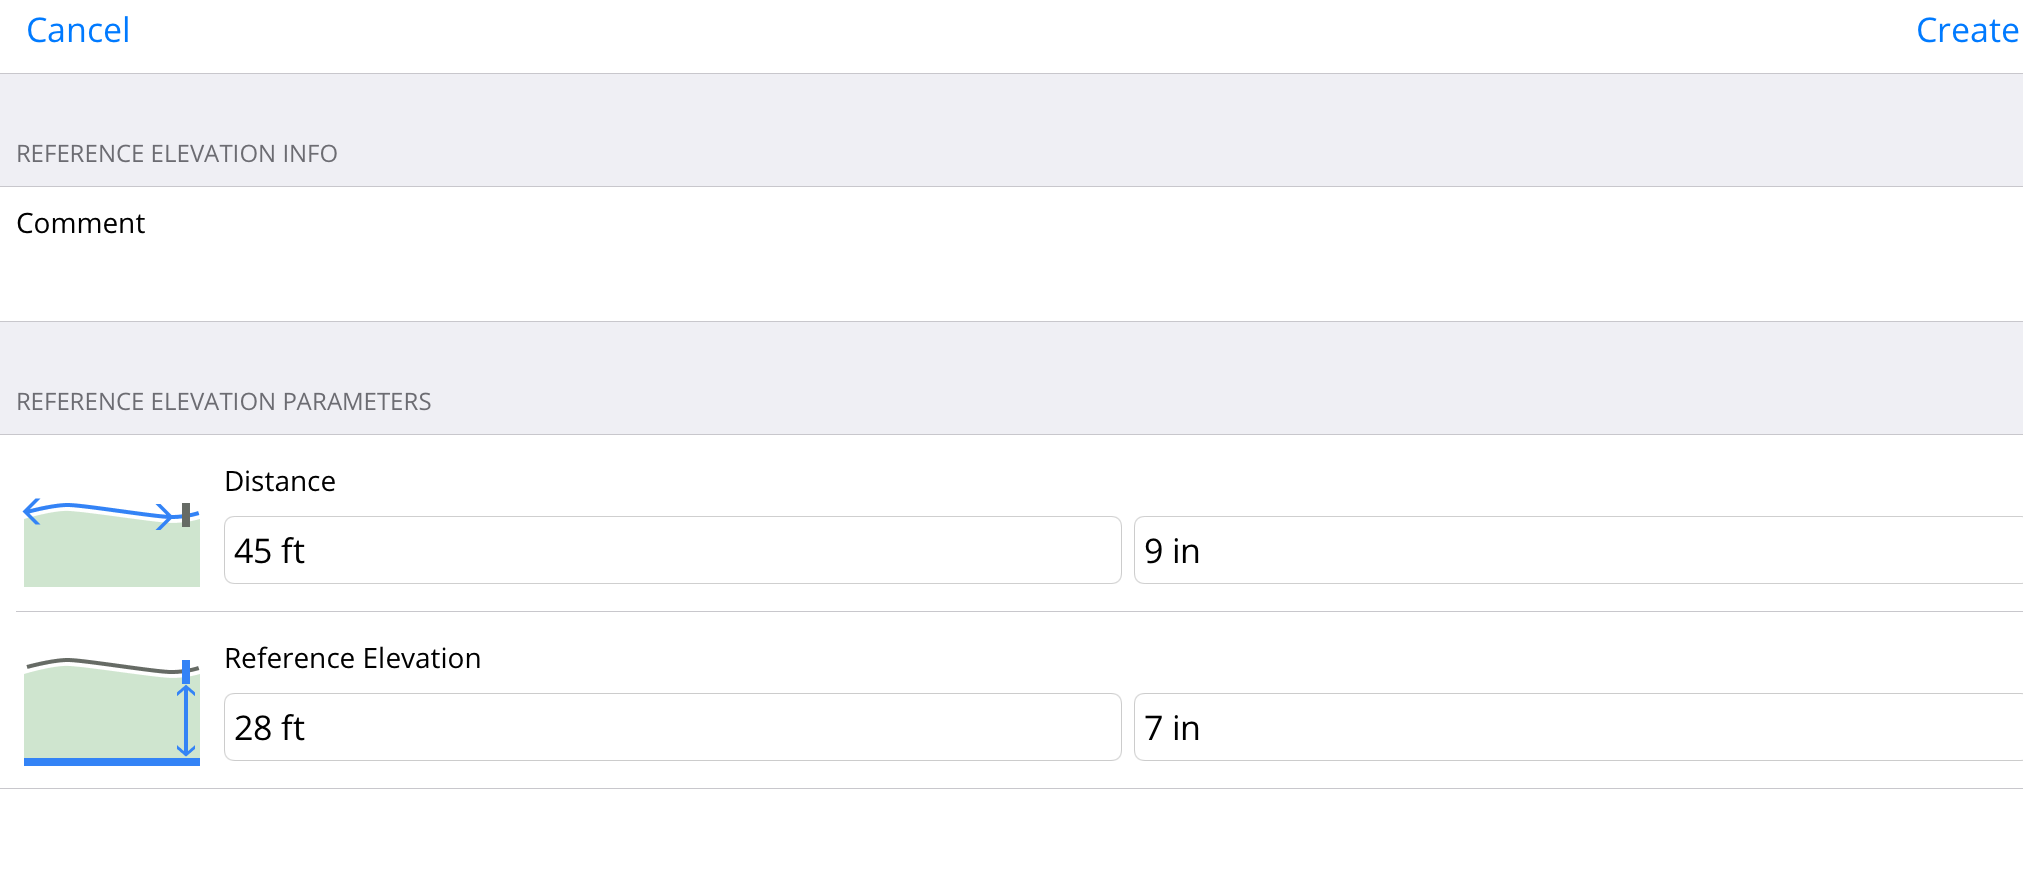Click the Reference Elevation label text

pos(352,658)
